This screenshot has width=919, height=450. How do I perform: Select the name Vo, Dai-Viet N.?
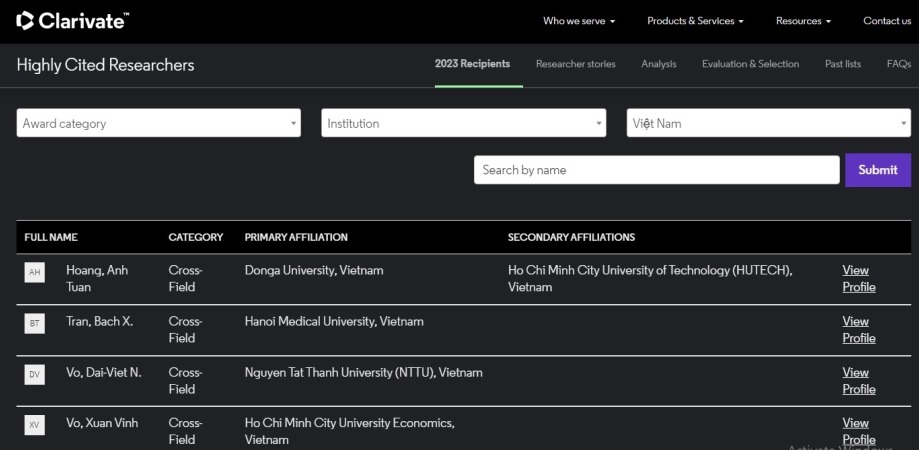(104, 372)
